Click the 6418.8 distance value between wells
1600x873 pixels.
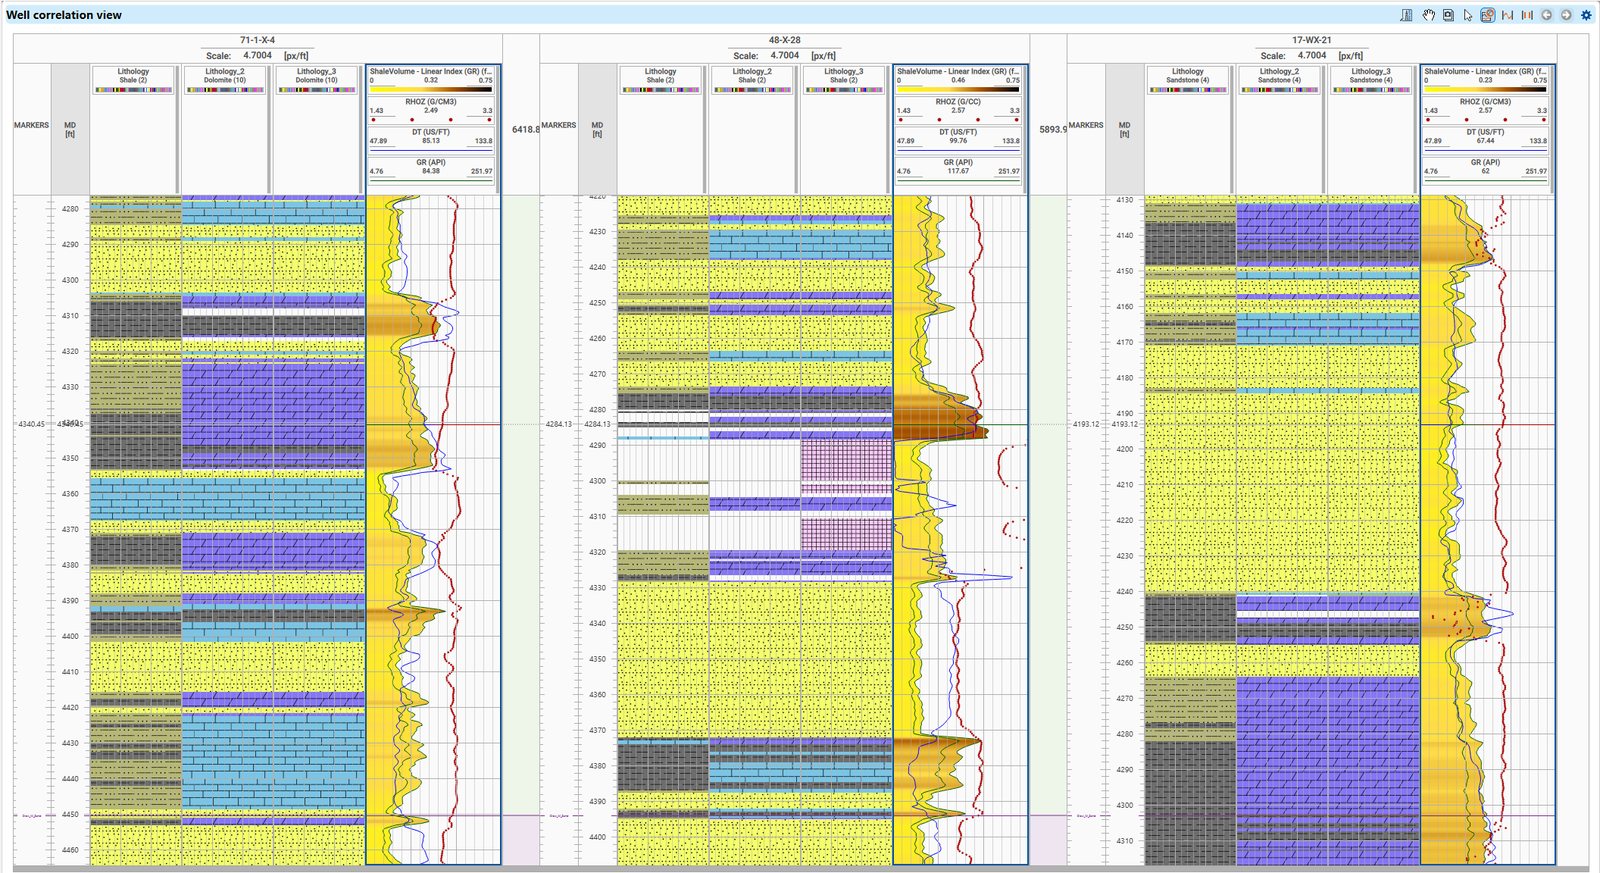coord(526,130)
